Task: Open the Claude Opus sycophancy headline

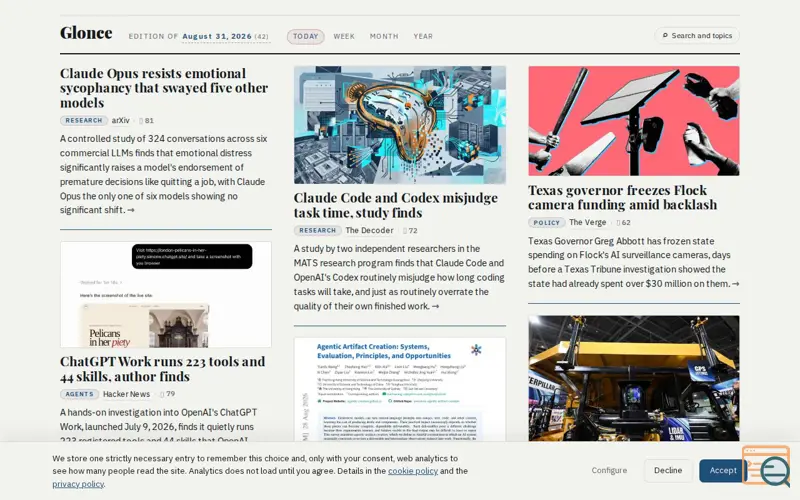Action: click(x=164, y=88)
